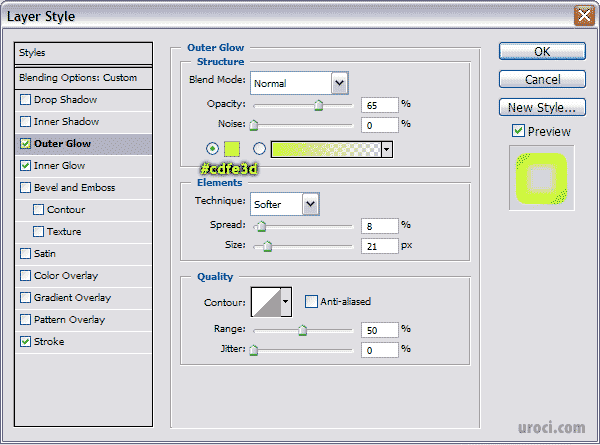Open the Drop Shadow settings page
Viewport: 600px width, 445px height.
pos(65,100)
